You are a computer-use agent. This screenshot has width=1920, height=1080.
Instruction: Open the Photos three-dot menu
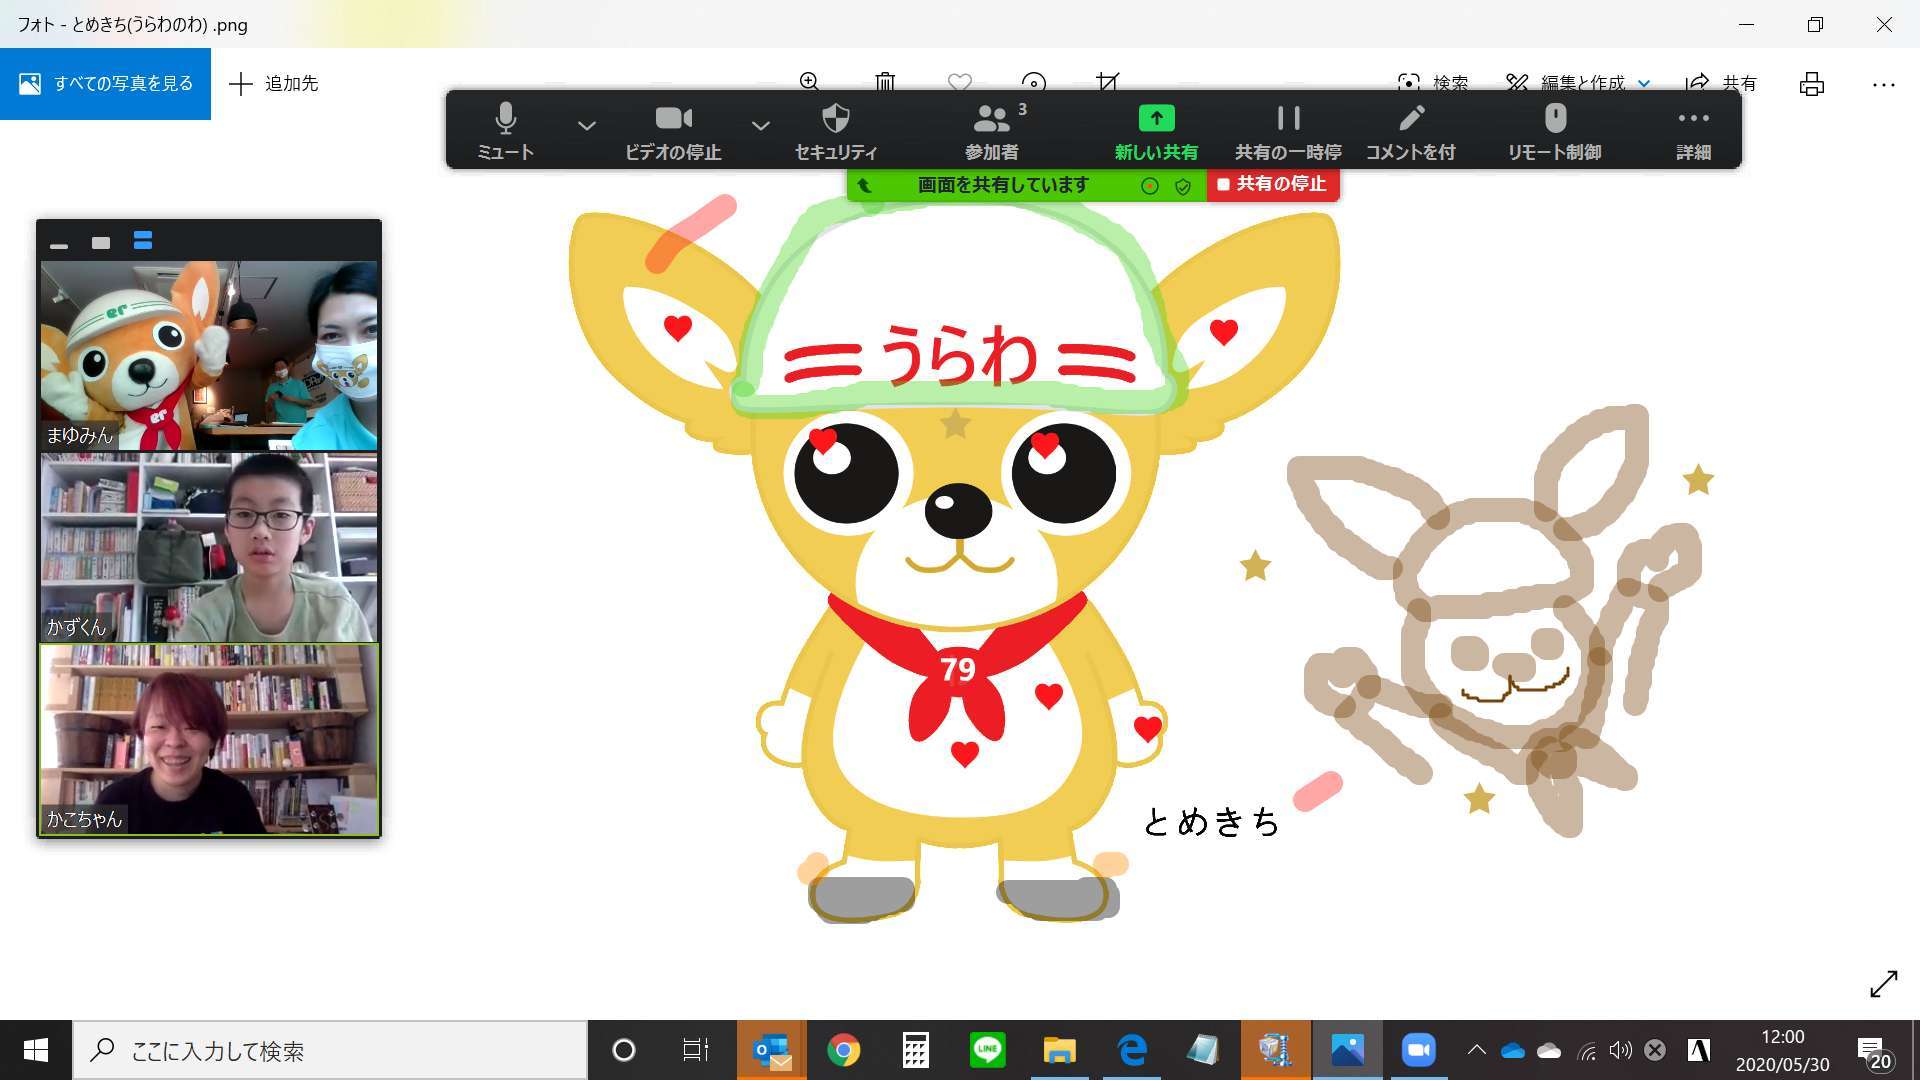(1883, 85)
